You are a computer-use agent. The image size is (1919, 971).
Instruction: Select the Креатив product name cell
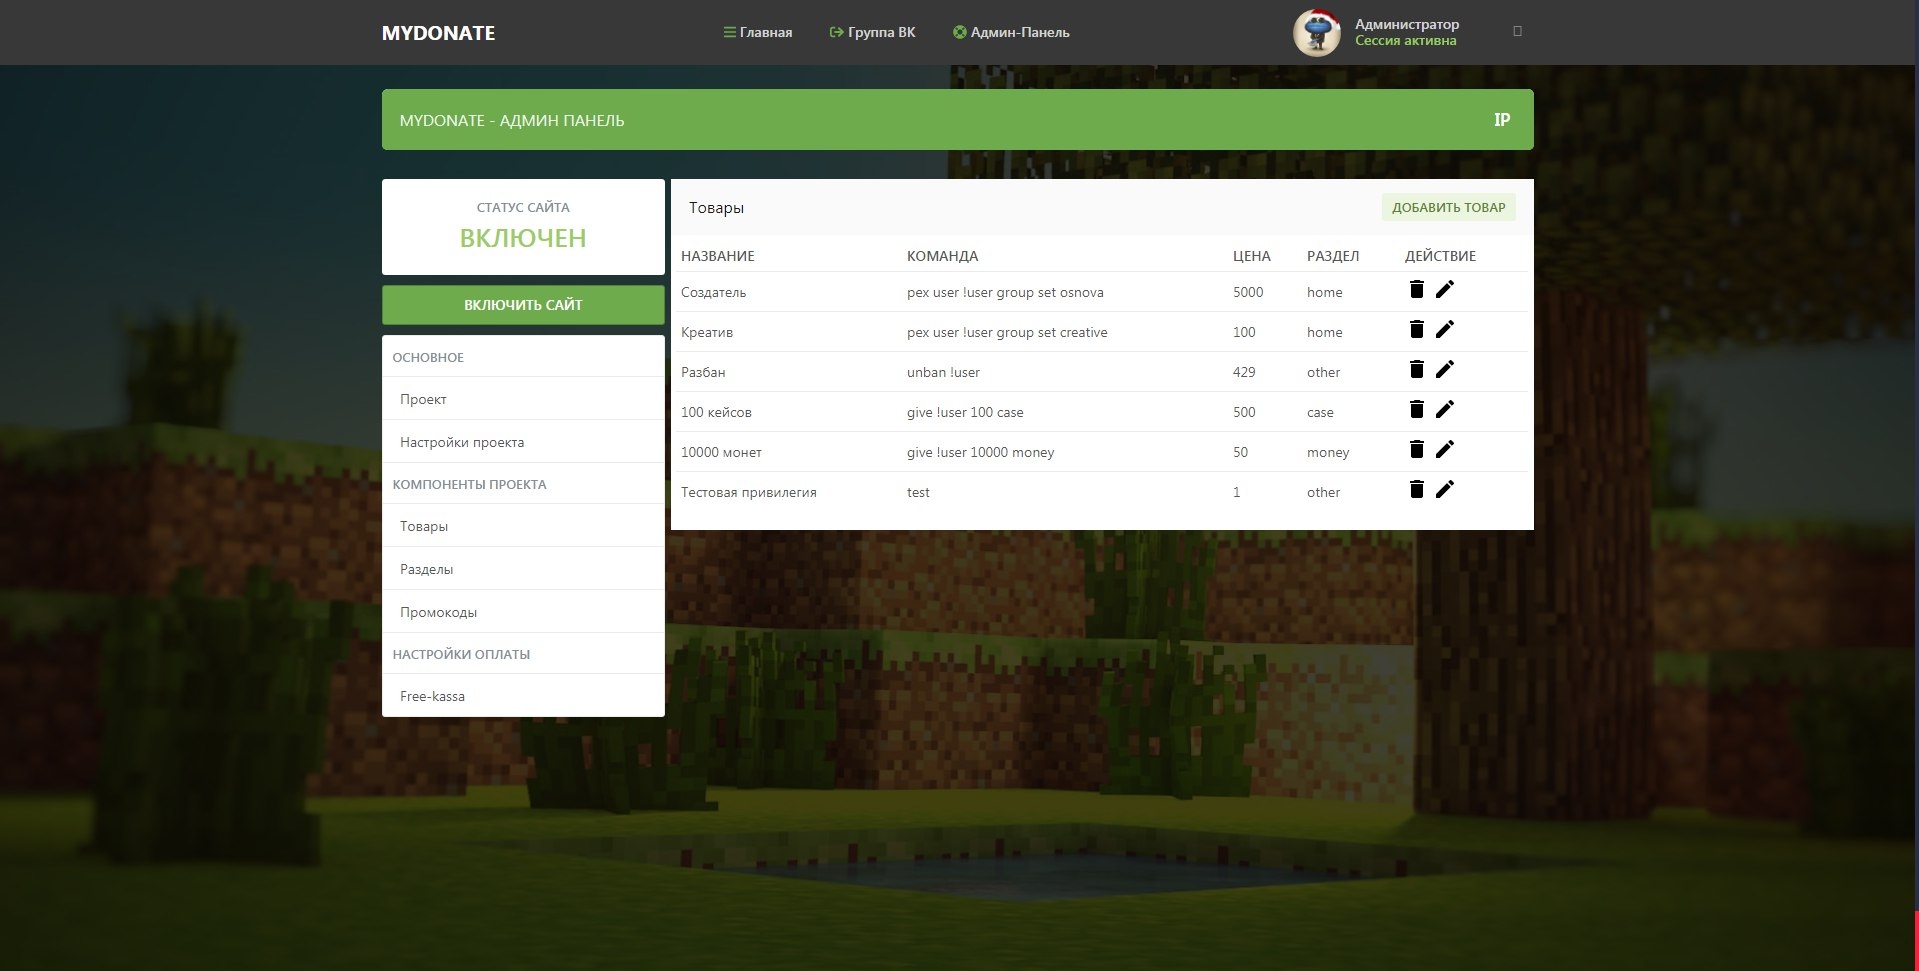pyautogui.click(x=707, y=332)
